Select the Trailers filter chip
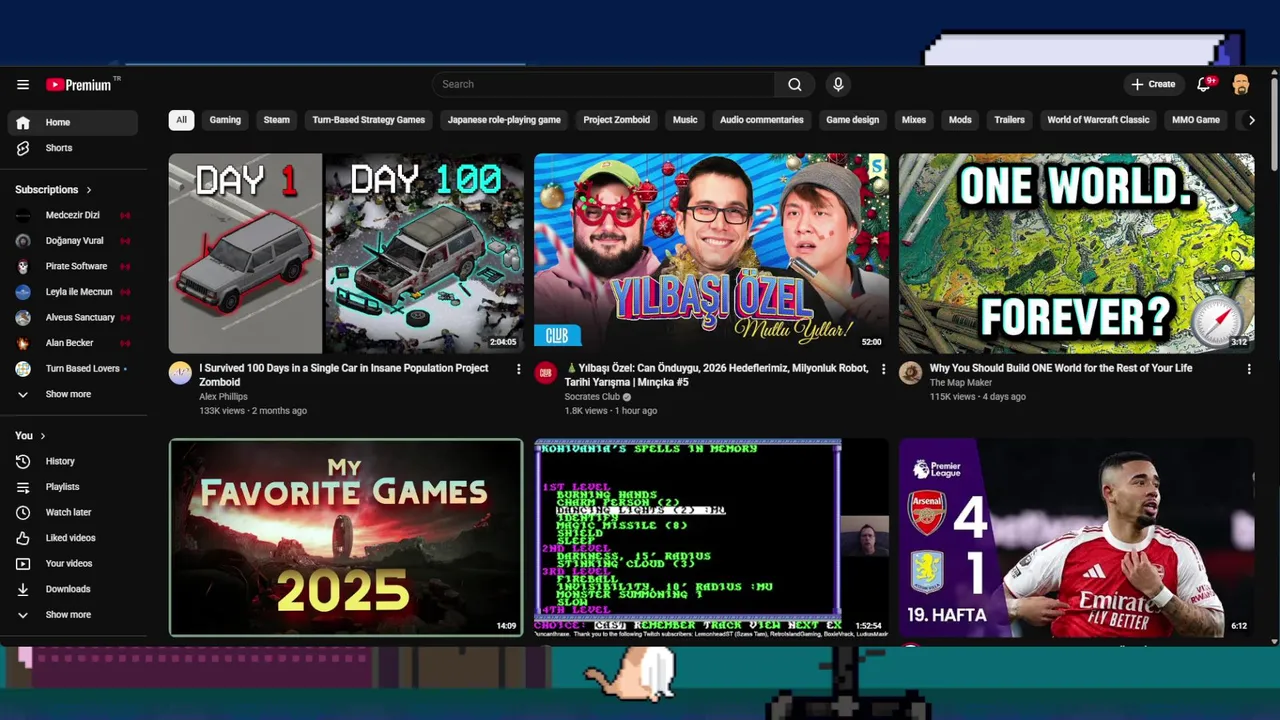Screen dimensions: 1280x720 click(x=1010, y=120)
